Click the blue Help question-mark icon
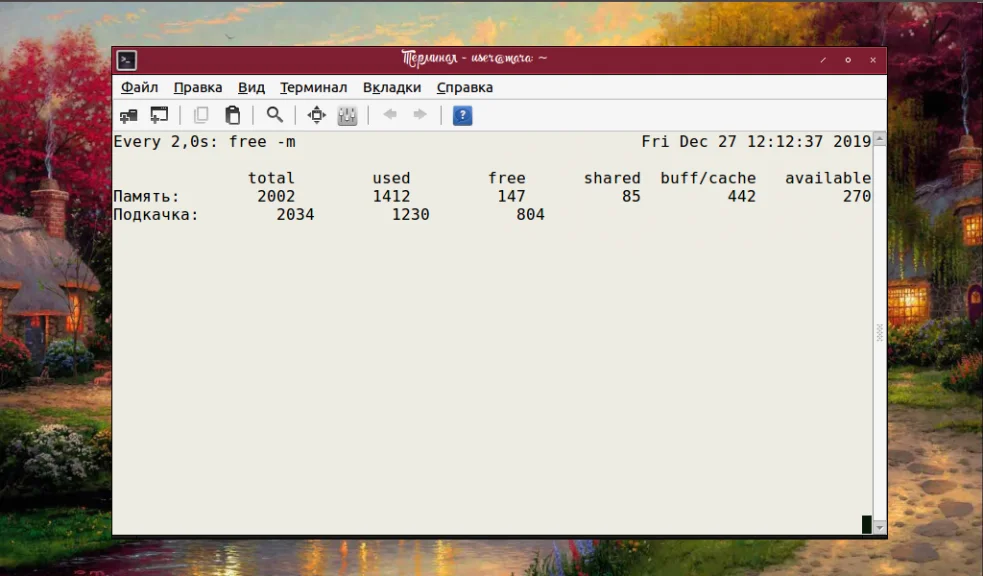Screen dimensions: 983x576 (462, 115)
